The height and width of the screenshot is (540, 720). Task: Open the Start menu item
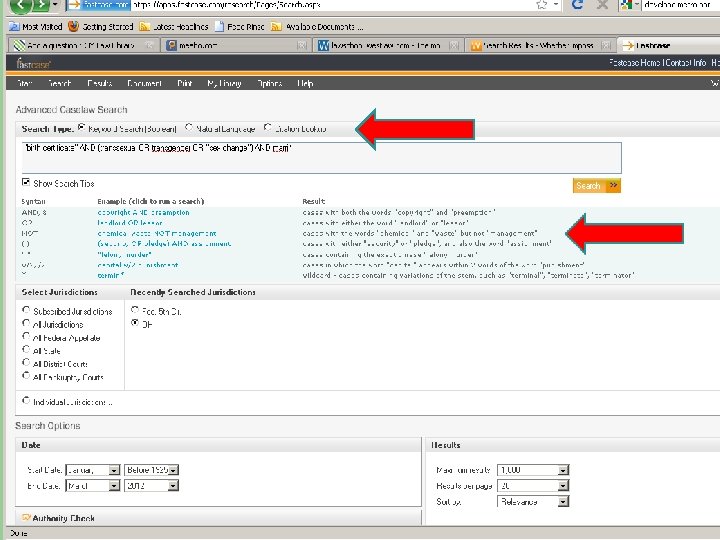(x=24, y=83)
